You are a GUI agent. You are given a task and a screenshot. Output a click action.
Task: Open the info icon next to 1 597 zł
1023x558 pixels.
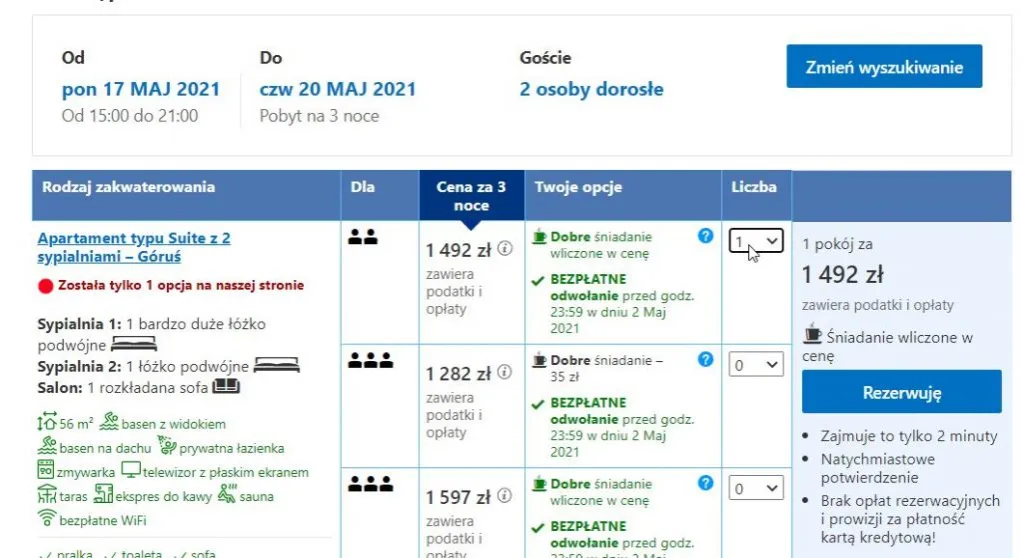tap(505, 496)
